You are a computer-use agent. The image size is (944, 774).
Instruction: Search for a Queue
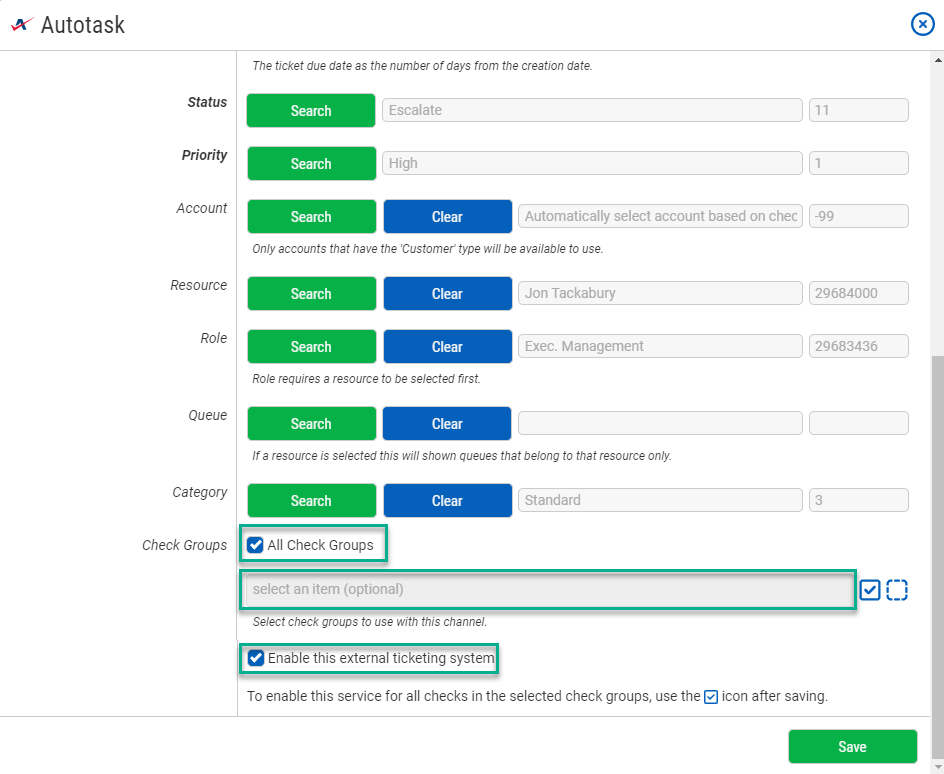pyautogui.click(x=311, y=424)
